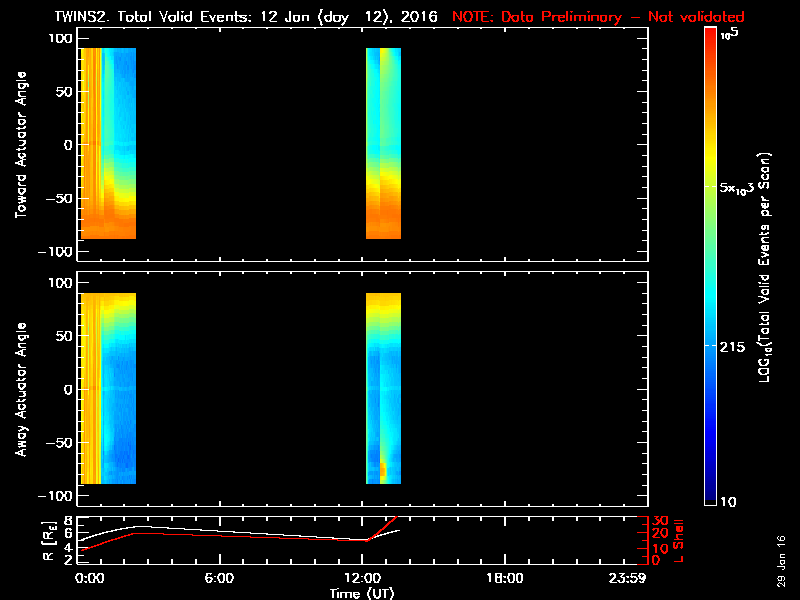The width and height of the screenshot is (800, 600).
Task: Select the "-100" tick label on the Toward panel
Action: [56, 251]
